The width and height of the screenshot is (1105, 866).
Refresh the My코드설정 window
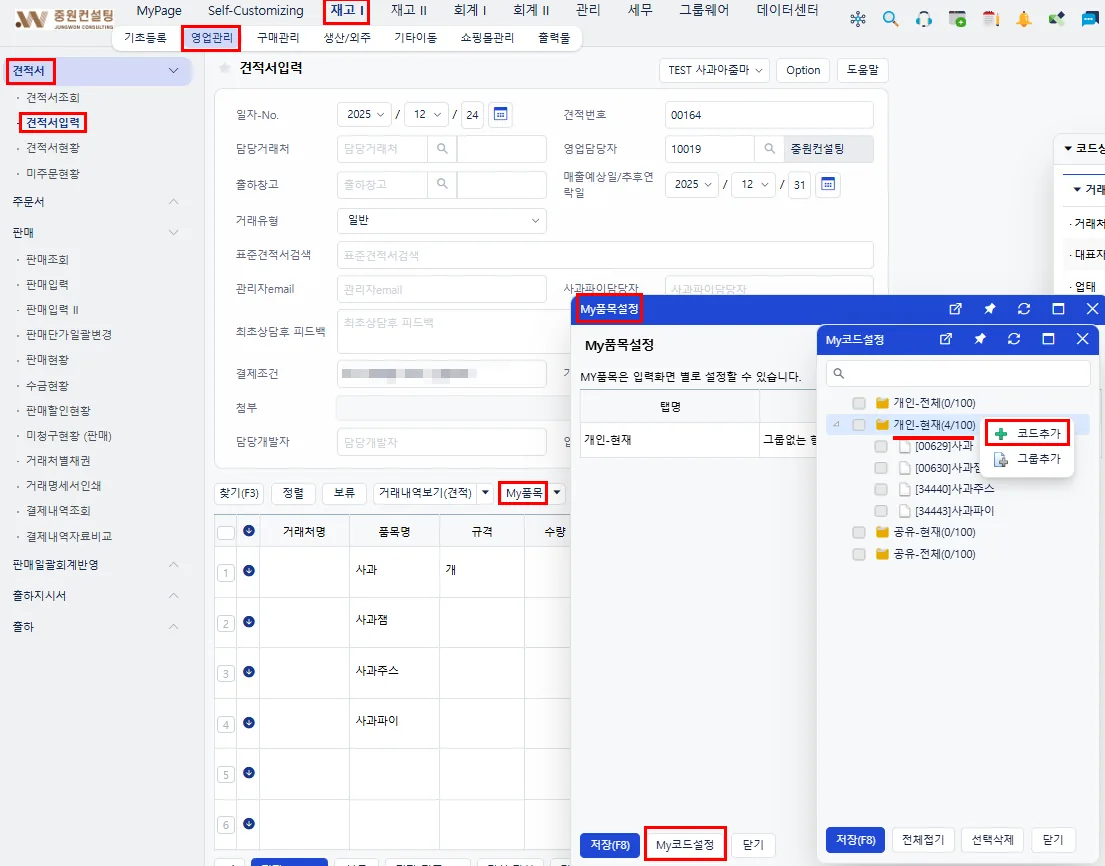point(1014,339)
